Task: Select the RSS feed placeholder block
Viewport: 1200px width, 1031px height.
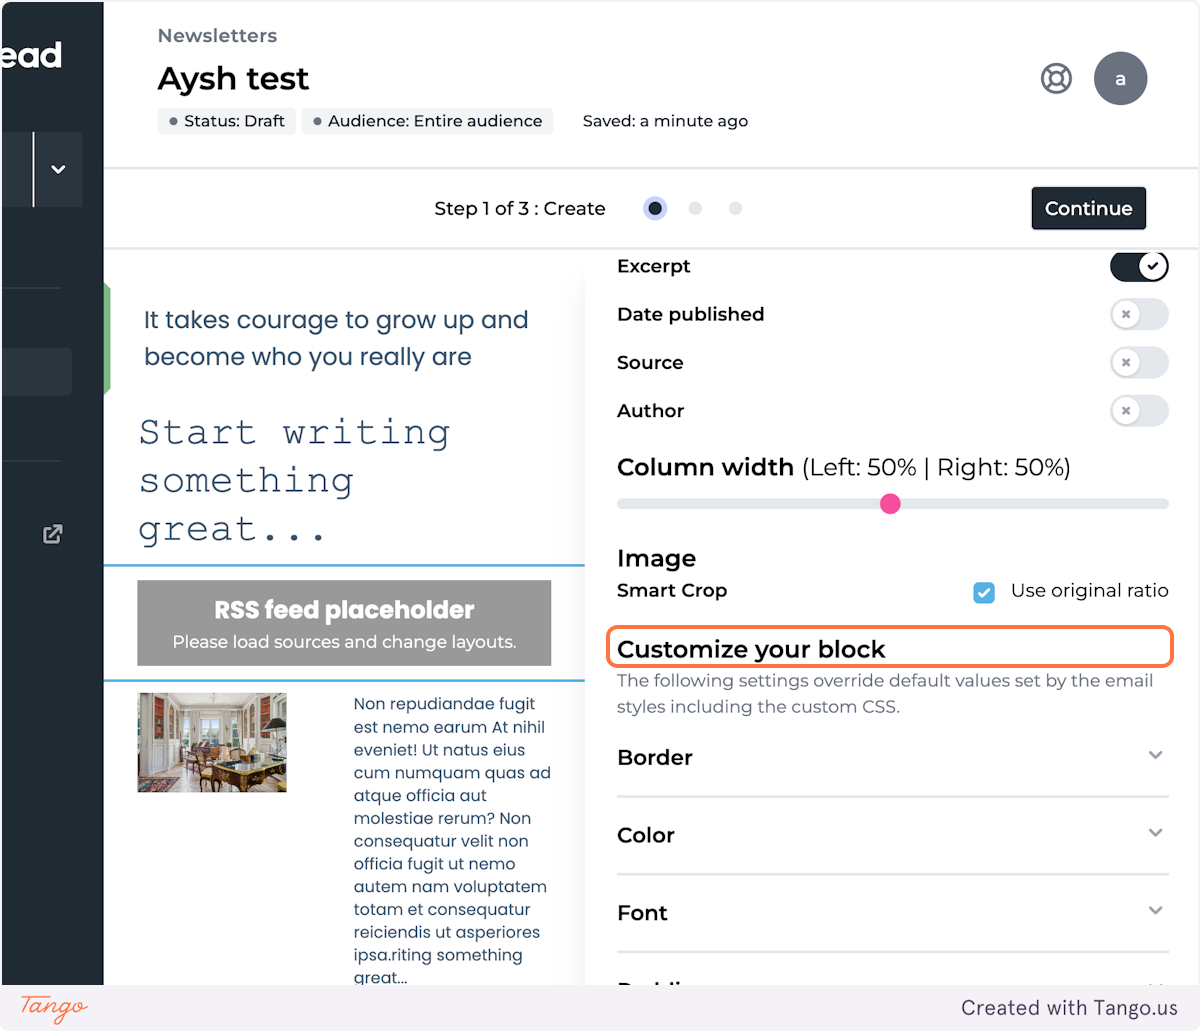Action: 344,623
